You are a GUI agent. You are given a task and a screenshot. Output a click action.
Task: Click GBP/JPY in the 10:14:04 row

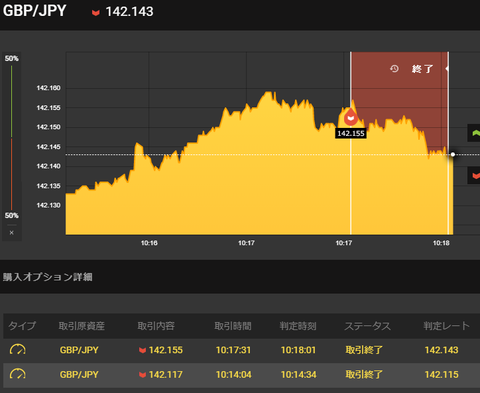pos(79,375)
